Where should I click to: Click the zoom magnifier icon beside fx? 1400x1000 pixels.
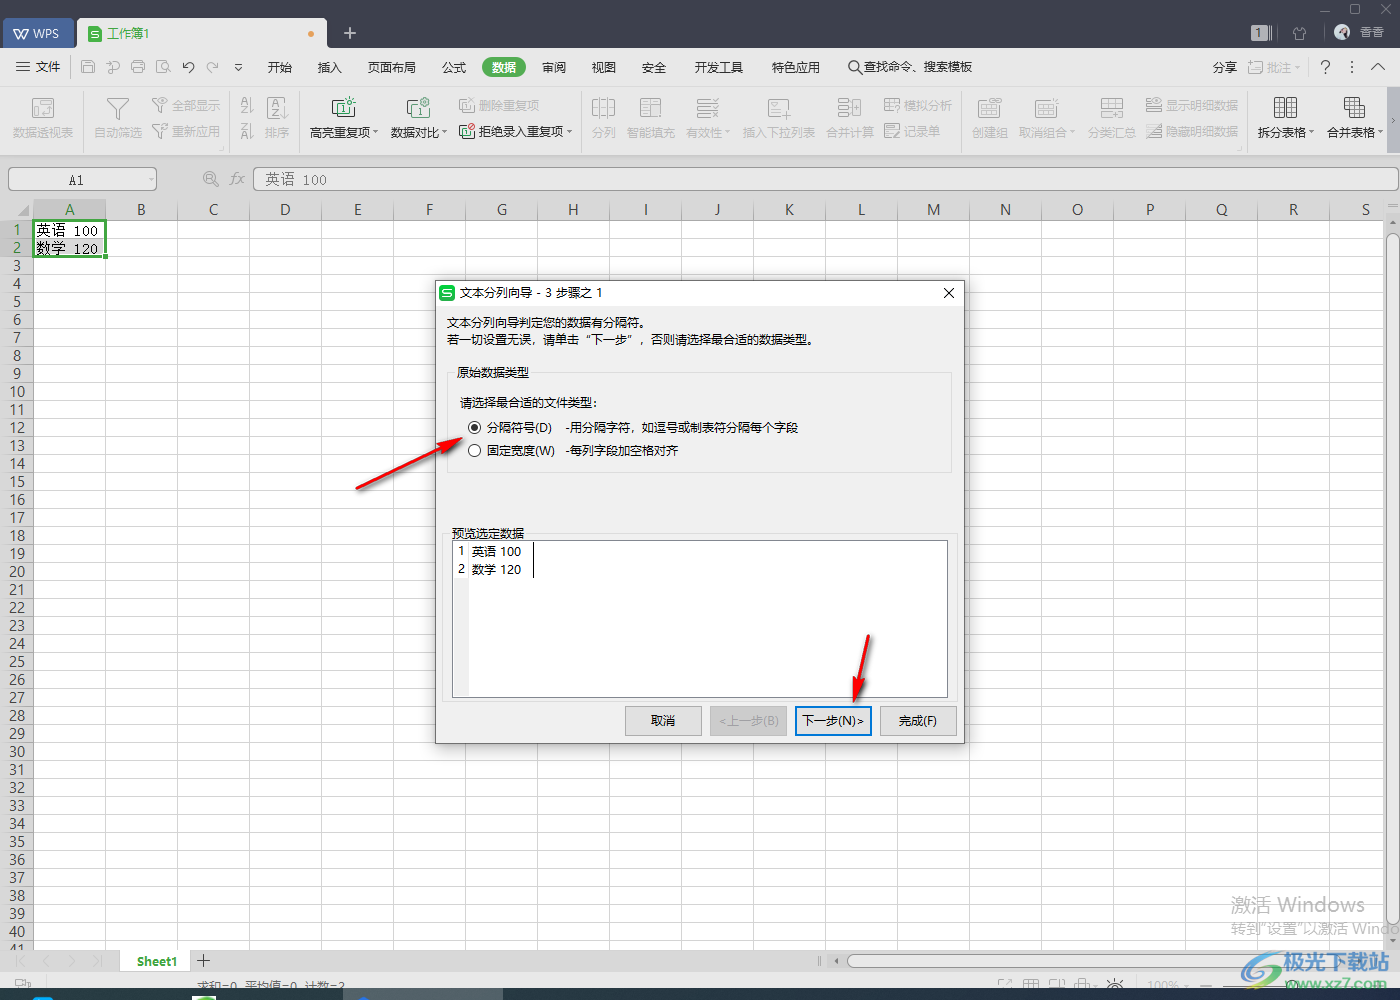(211, 179)
